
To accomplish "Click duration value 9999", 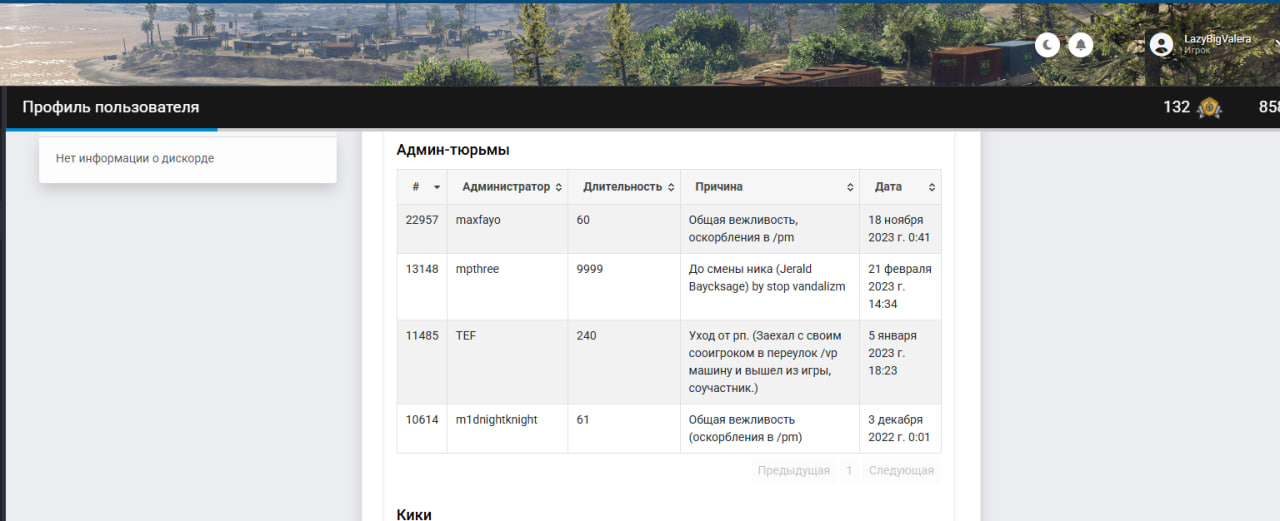I will click(x=590, y=269).
